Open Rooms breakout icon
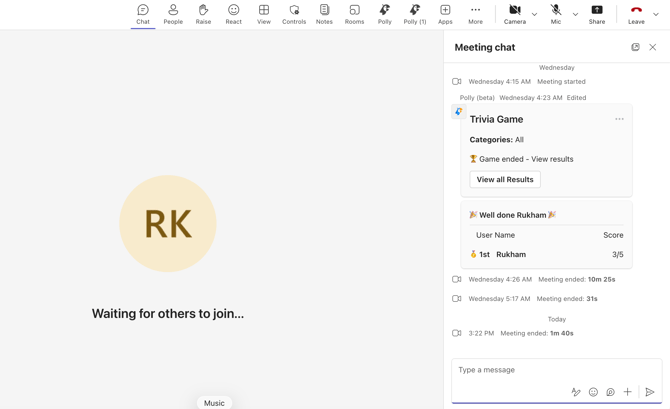This screenshot has height=409, width=670. (354, 14)
